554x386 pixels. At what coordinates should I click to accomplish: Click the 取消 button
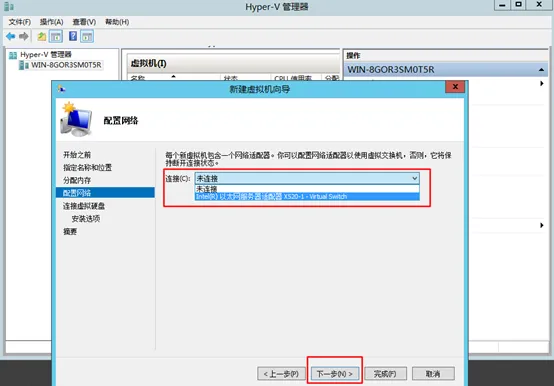(433, 374)
